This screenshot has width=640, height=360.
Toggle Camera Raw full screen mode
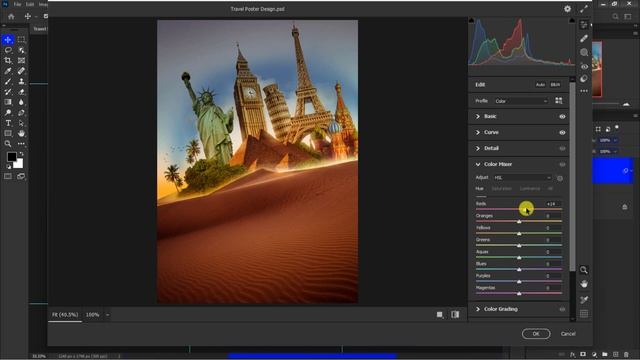[x=584, y=9]
